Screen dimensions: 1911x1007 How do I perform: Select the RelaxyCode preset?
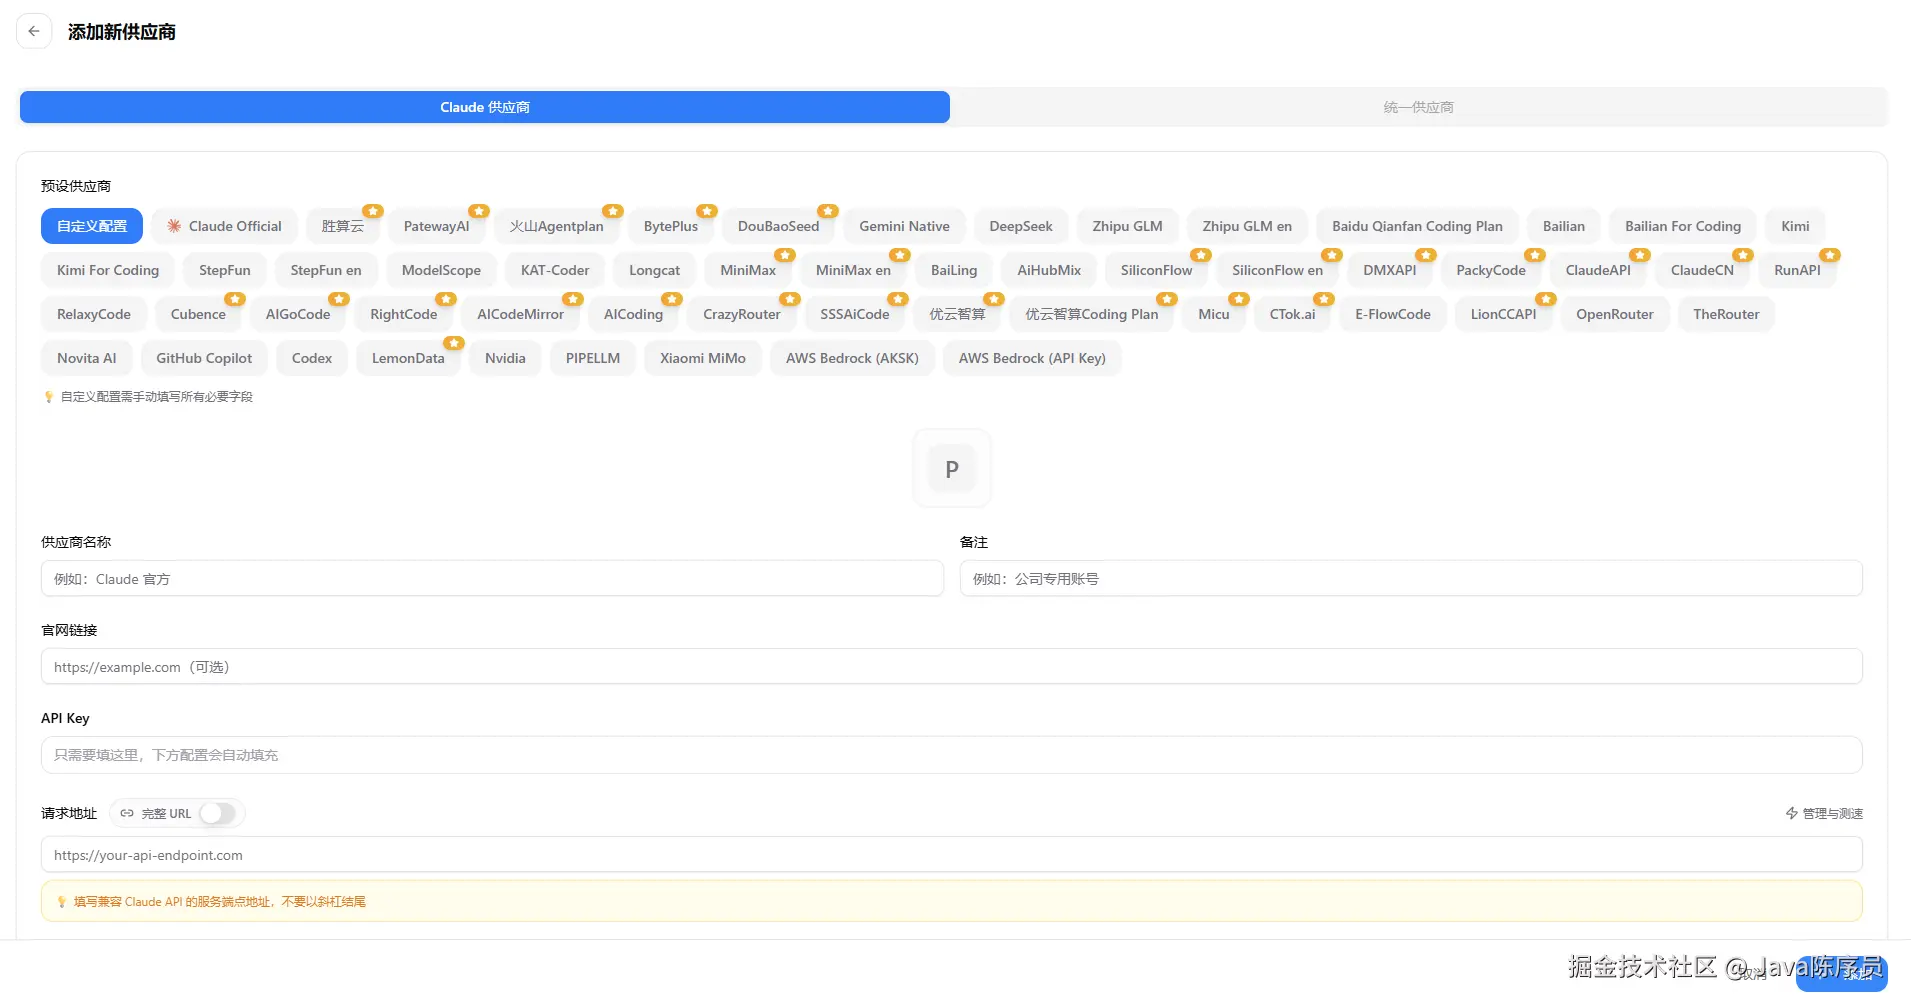point(94,314)
